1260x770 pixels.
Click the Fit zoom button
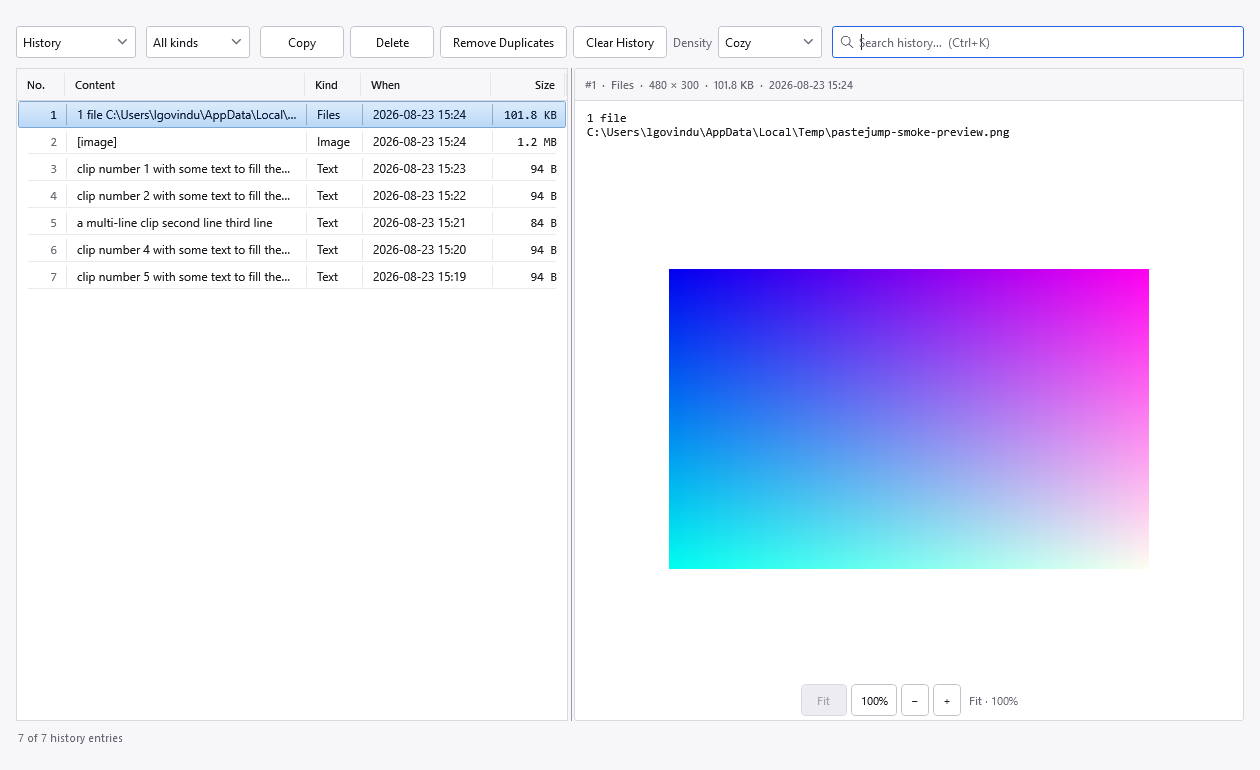[x=824, y=701]
